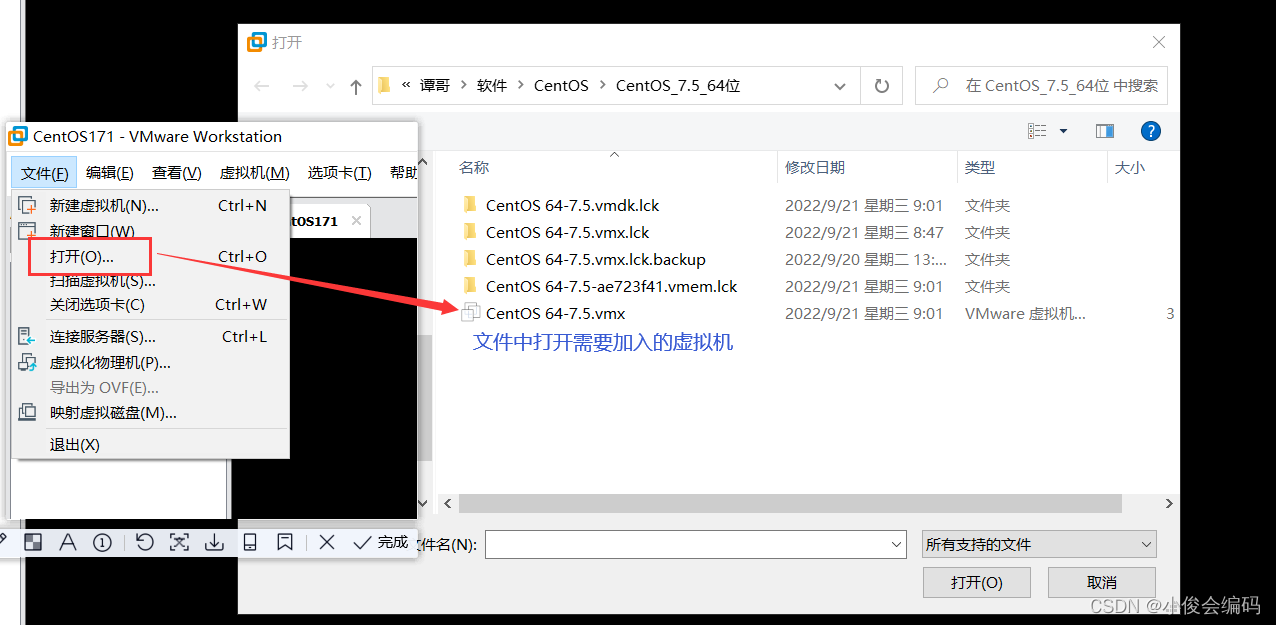1276x625 pixels.
Task: Click 谭哥 in the address path
Action: pyautogui.click(x=435, y=86)
